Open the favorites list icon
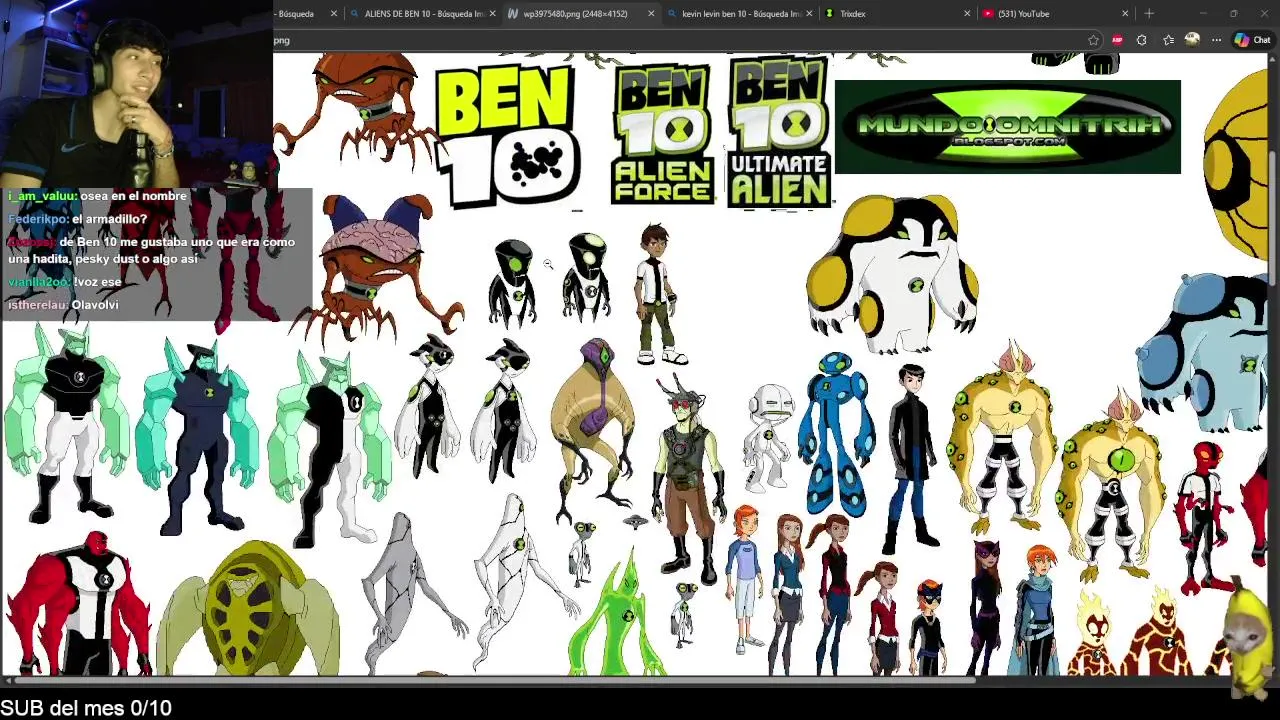Image resolution: width=1280 pixels, height=720 pixels. 1168,40
